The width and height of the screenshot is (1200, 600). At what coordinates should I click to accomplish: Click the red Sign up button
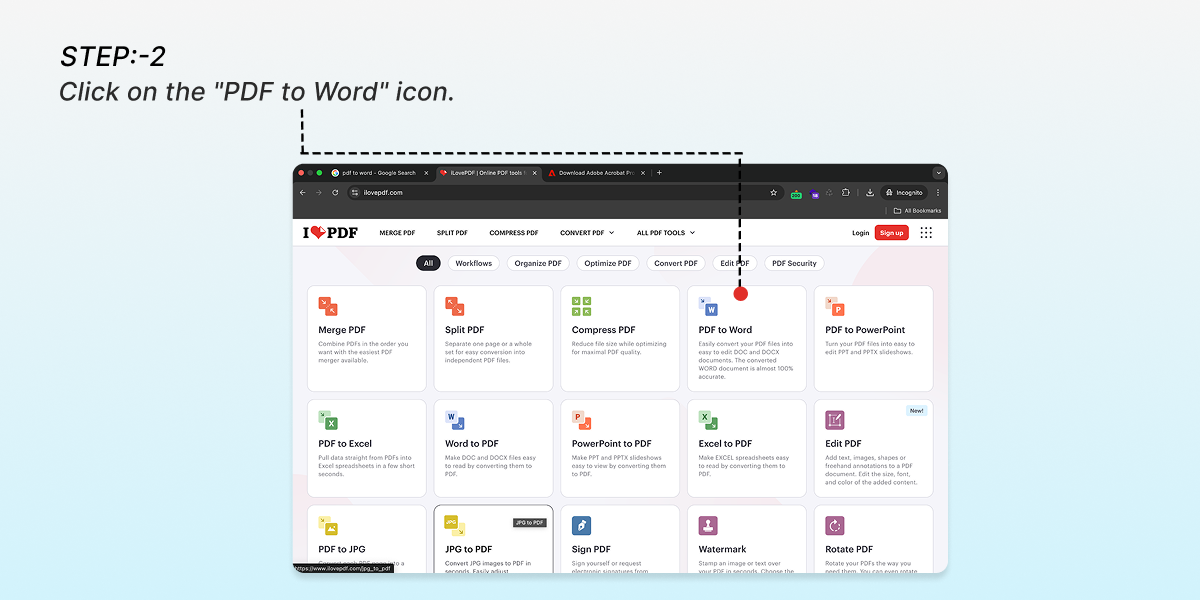891,232
